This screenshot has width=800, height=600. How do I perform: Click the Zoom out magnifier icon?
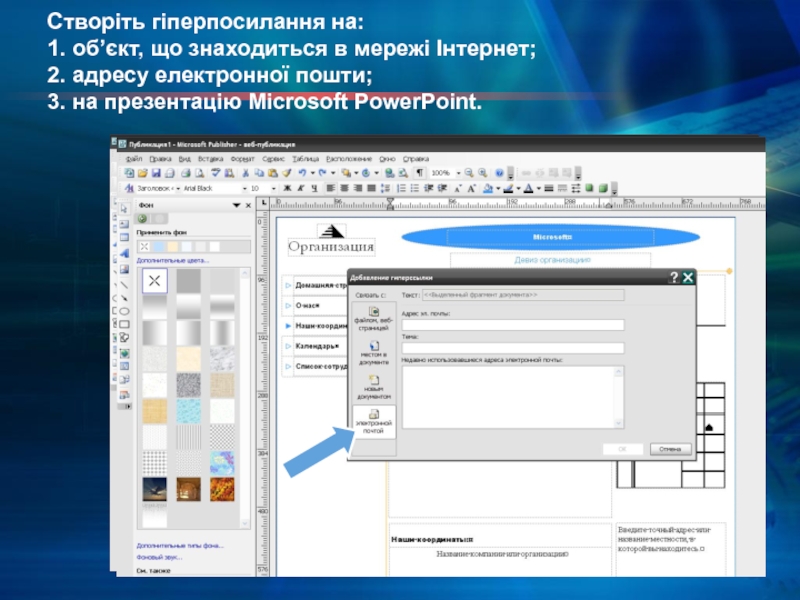pyautogui.click(x=469, y=173)
